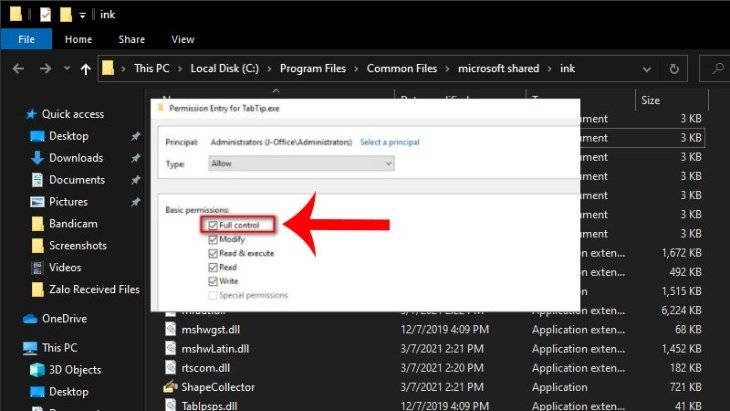Click This PC in breadcrumb path
The width and height of the screenshot is (730, 411).
coord(152,68)
